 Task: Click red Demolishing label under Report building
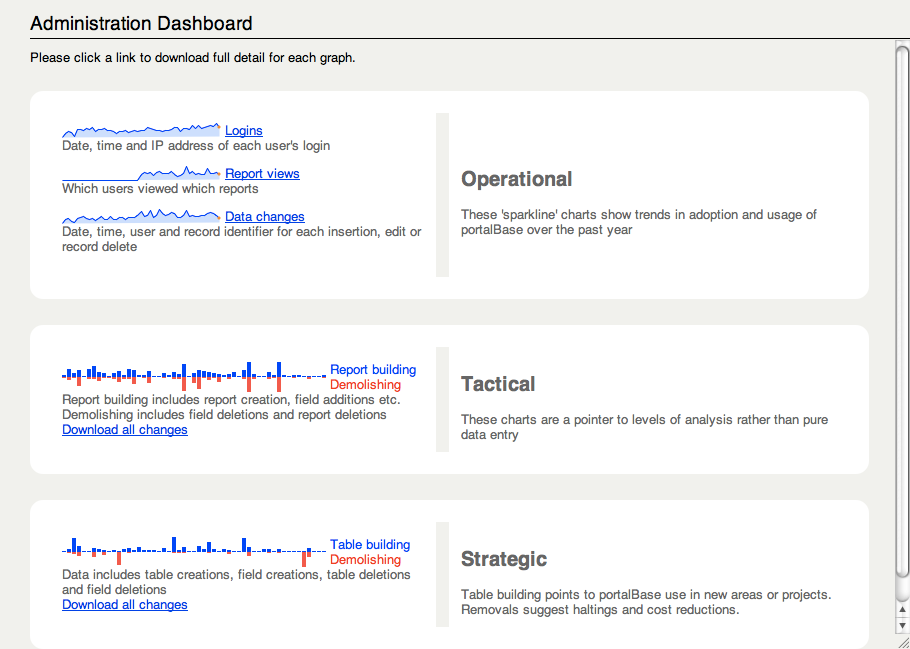point(365,385)
